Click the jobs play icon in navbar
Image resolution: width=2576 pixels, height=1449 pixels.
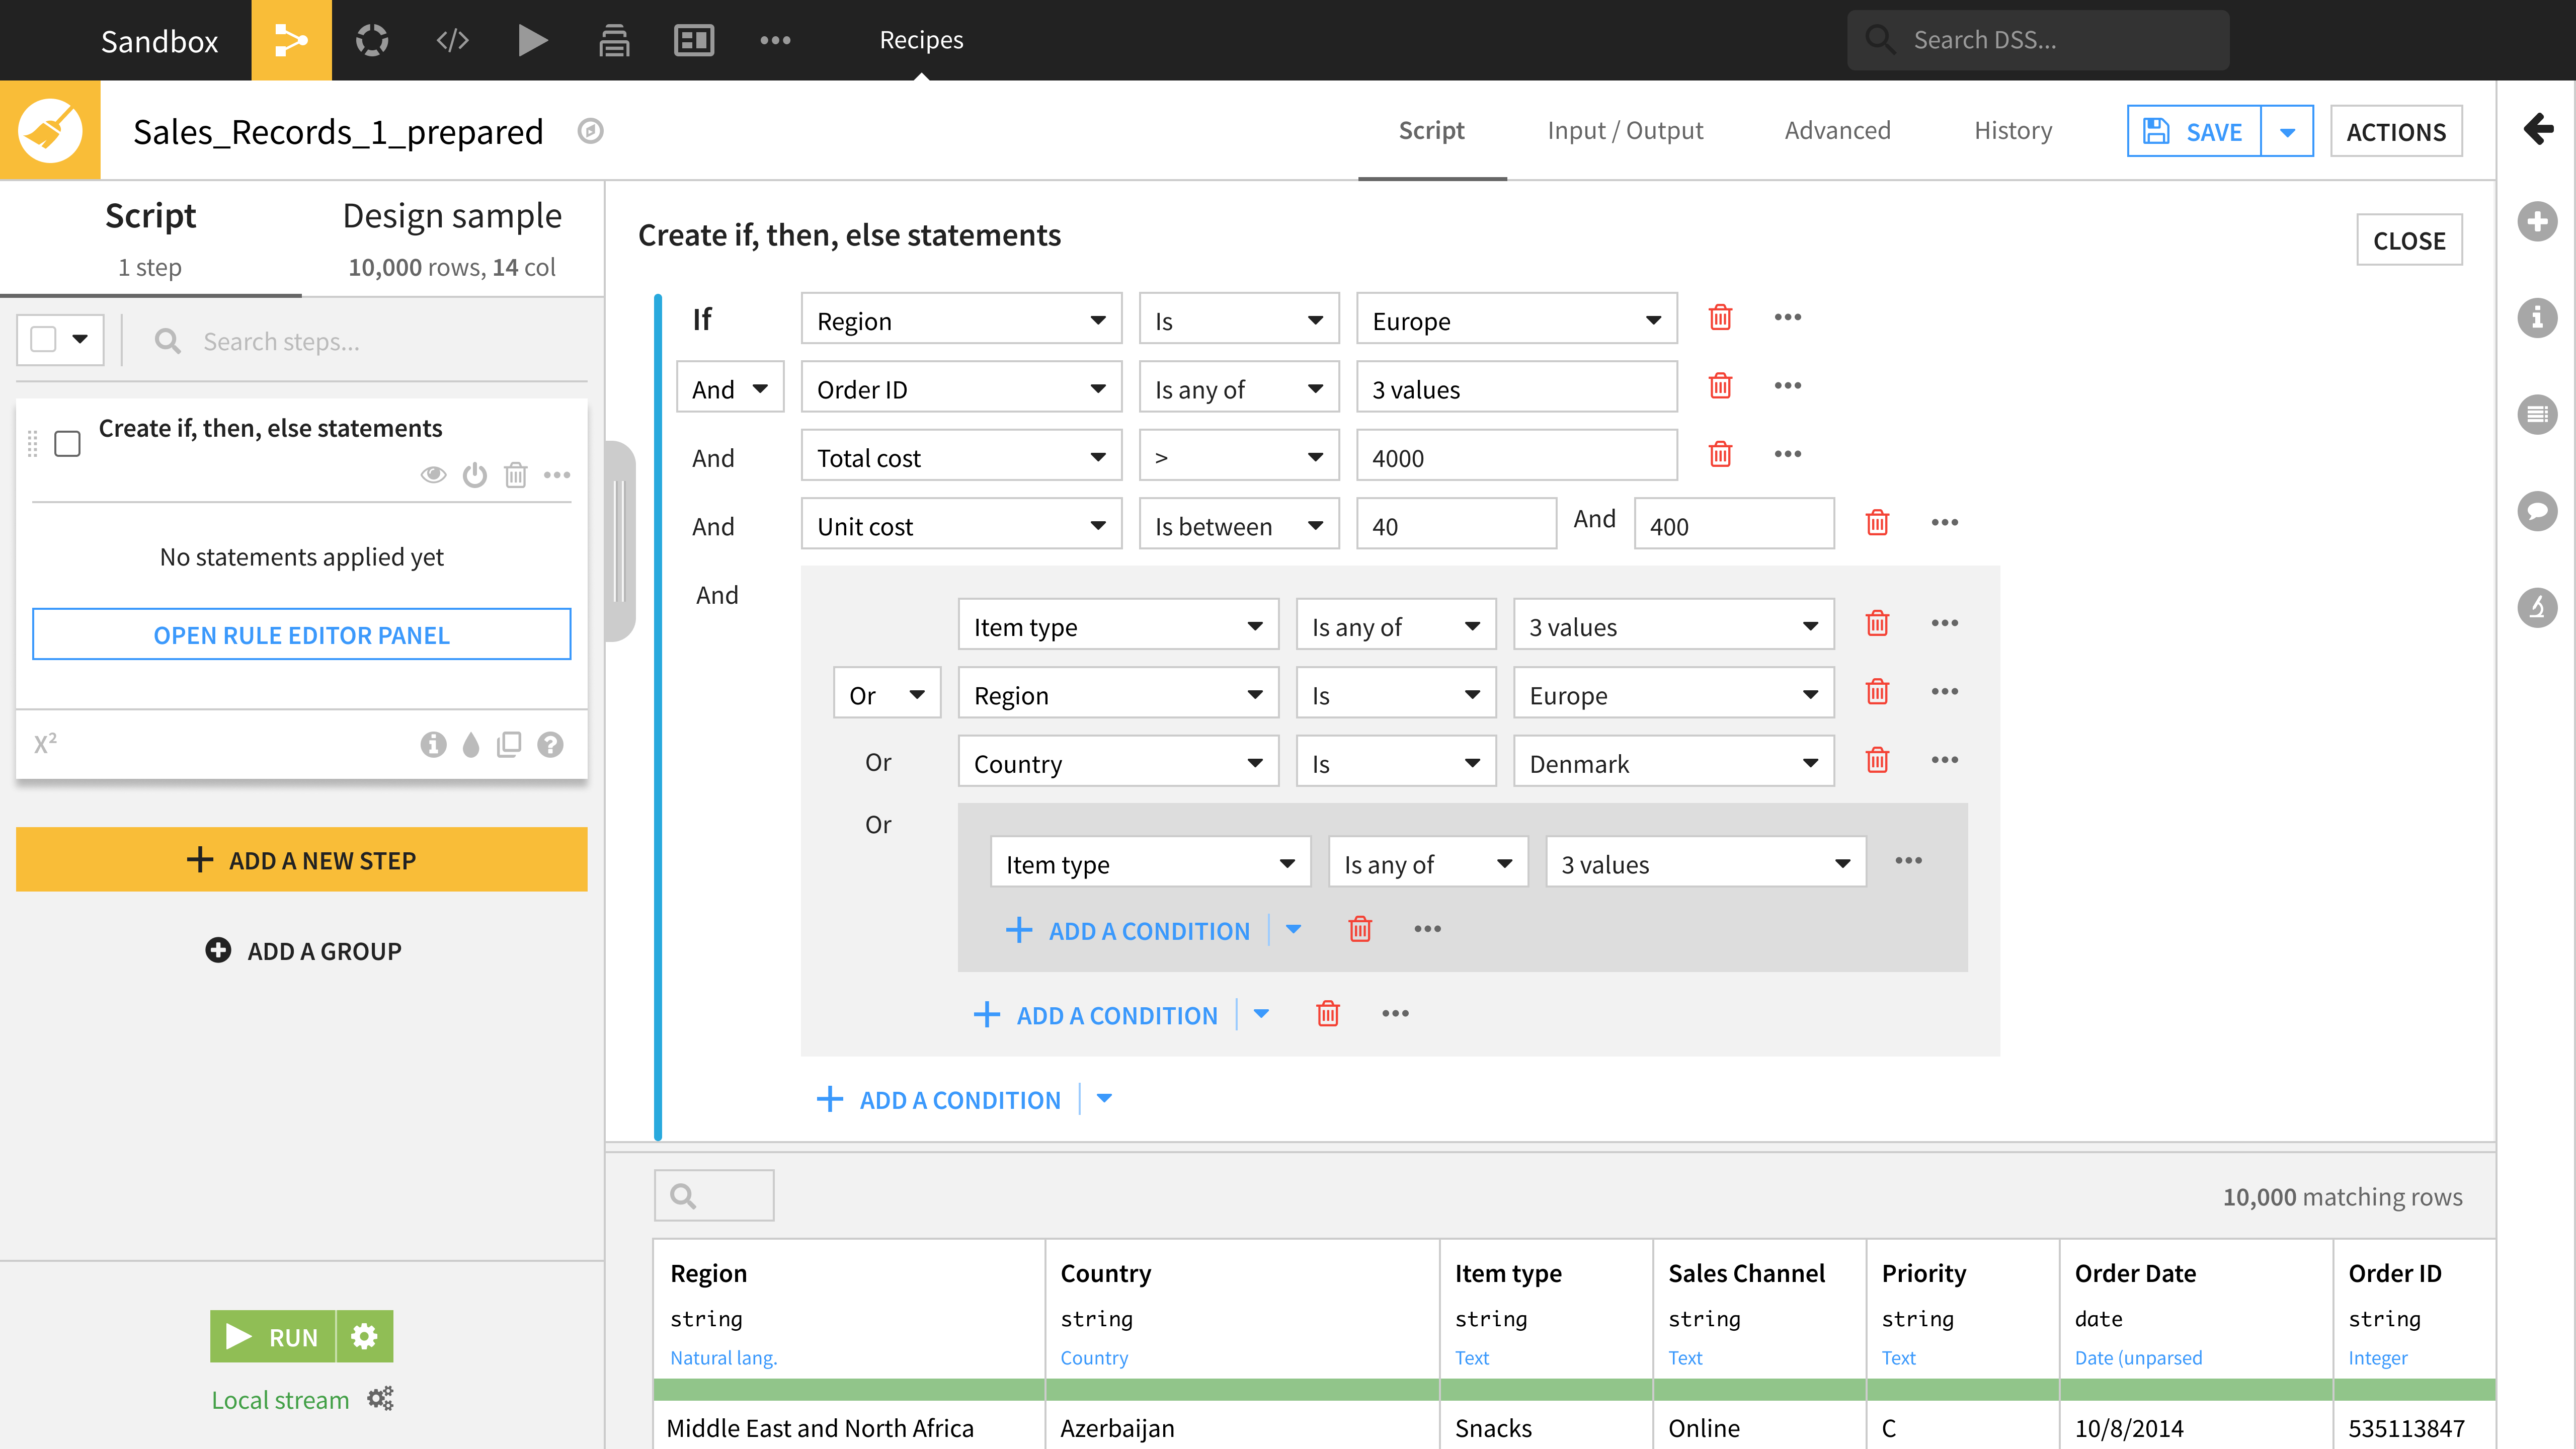(x=532, y=40)
